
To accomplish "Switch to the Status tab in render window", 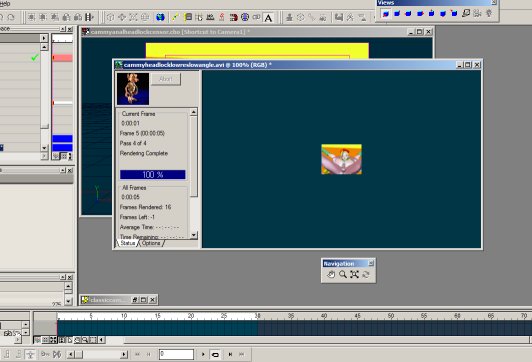I will tap(128, 243).
